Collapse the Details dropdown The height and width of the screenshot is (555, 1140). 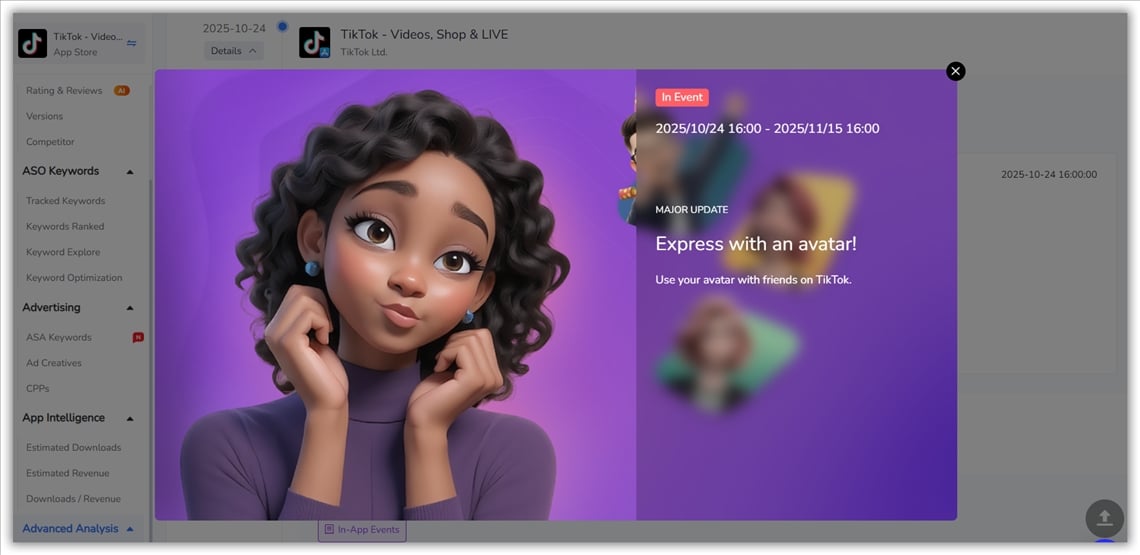click(x=233, y=51)
